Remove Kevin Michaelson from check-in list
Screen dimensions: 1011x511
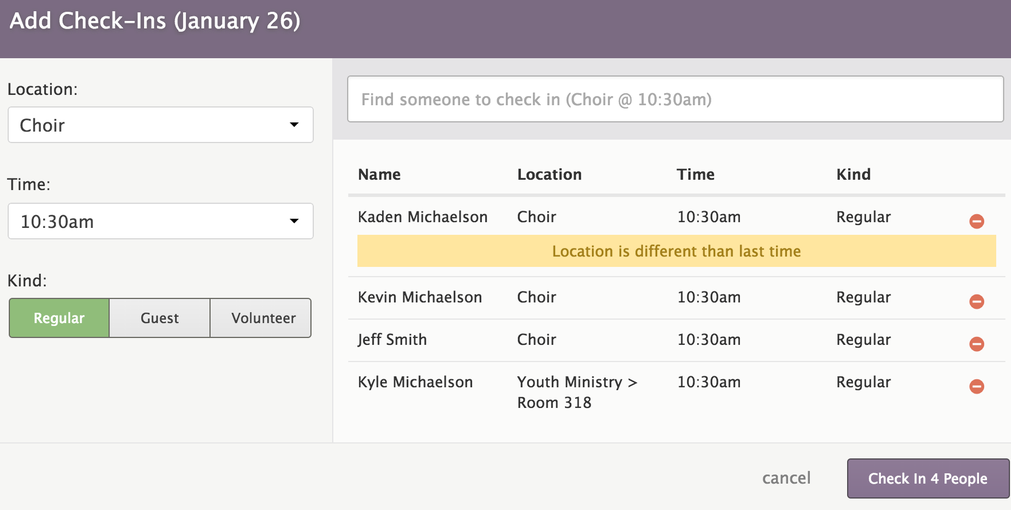click(977, 301)
